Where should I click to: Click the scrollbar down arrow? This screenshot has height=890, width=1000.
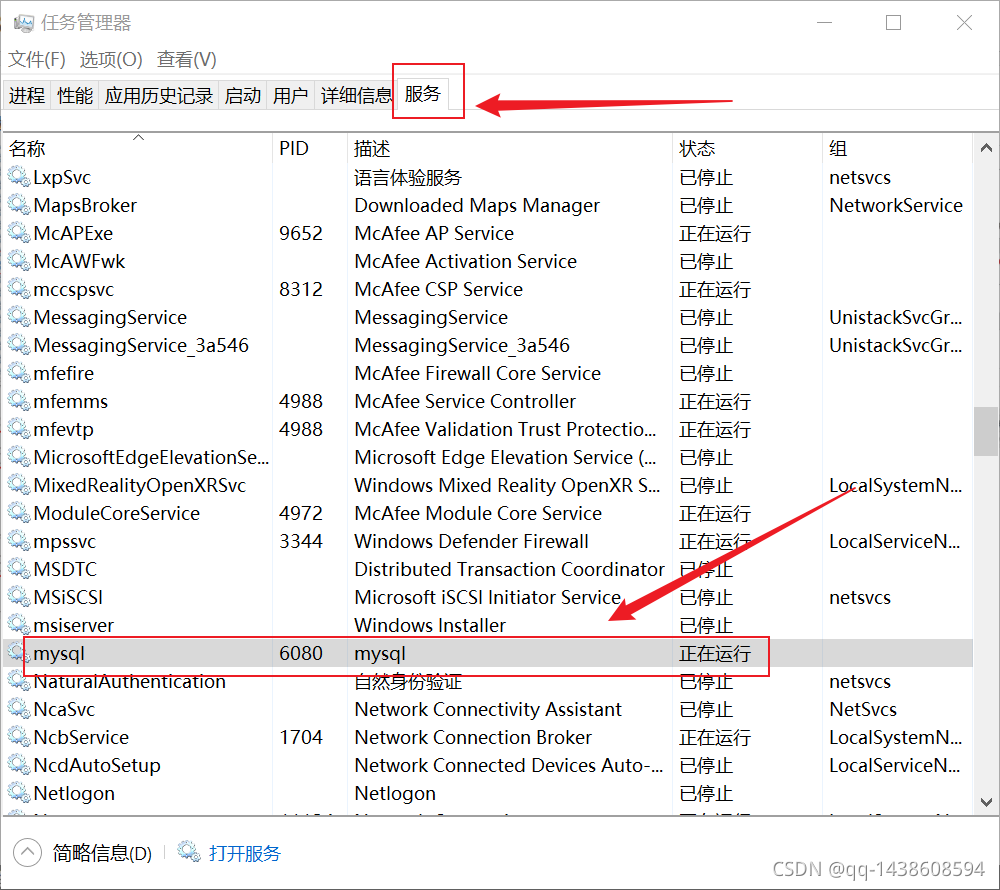tap(986, 801)
